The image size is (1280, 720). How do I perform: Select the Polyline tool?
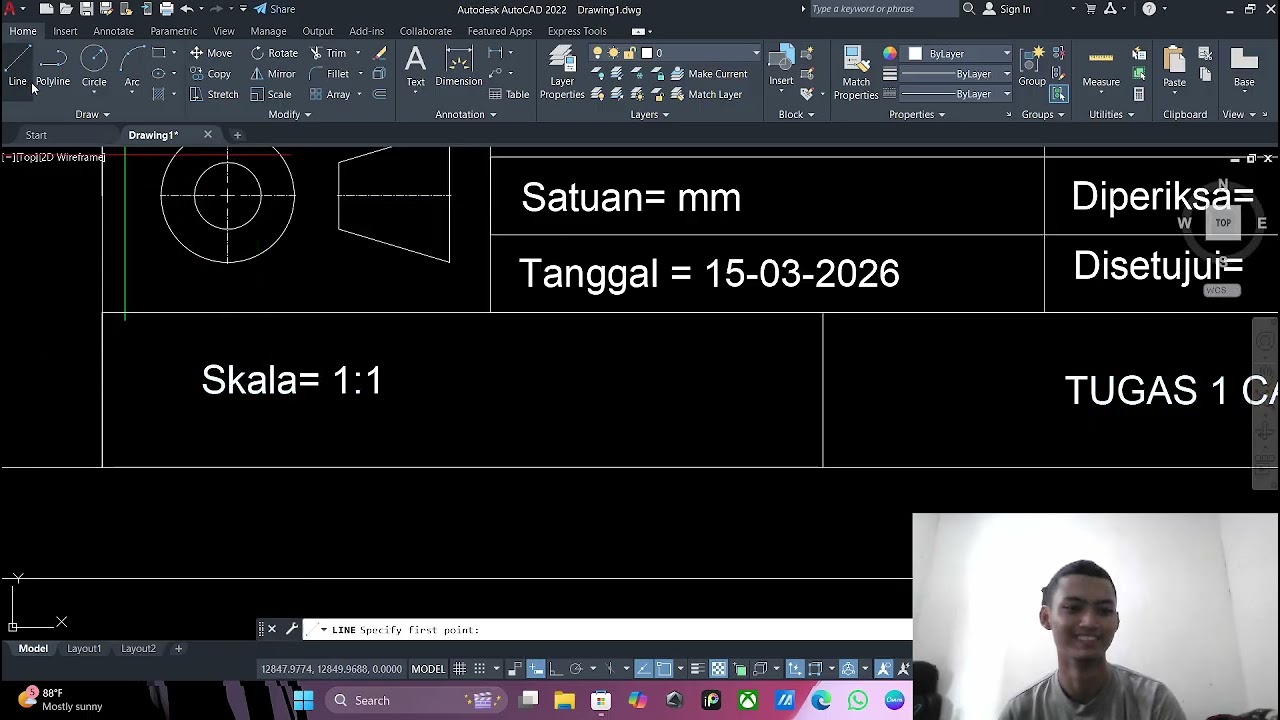pos(53,66)
